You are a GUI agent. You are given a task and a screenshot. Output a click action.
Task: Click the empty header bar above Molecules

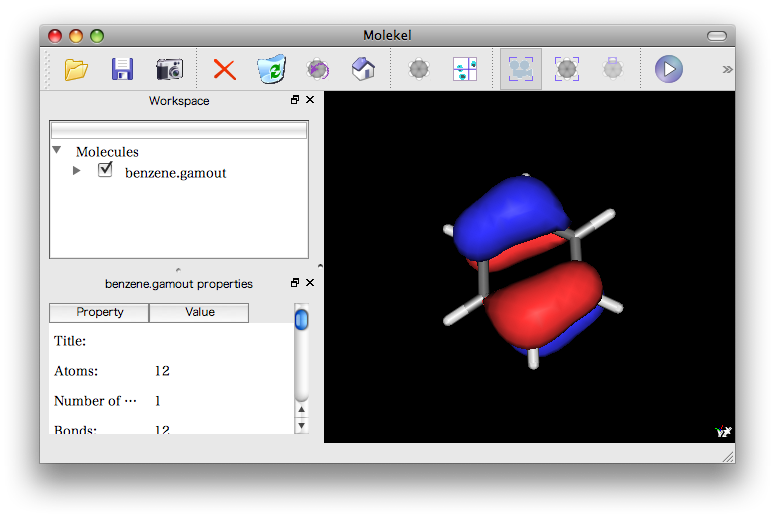179,130
